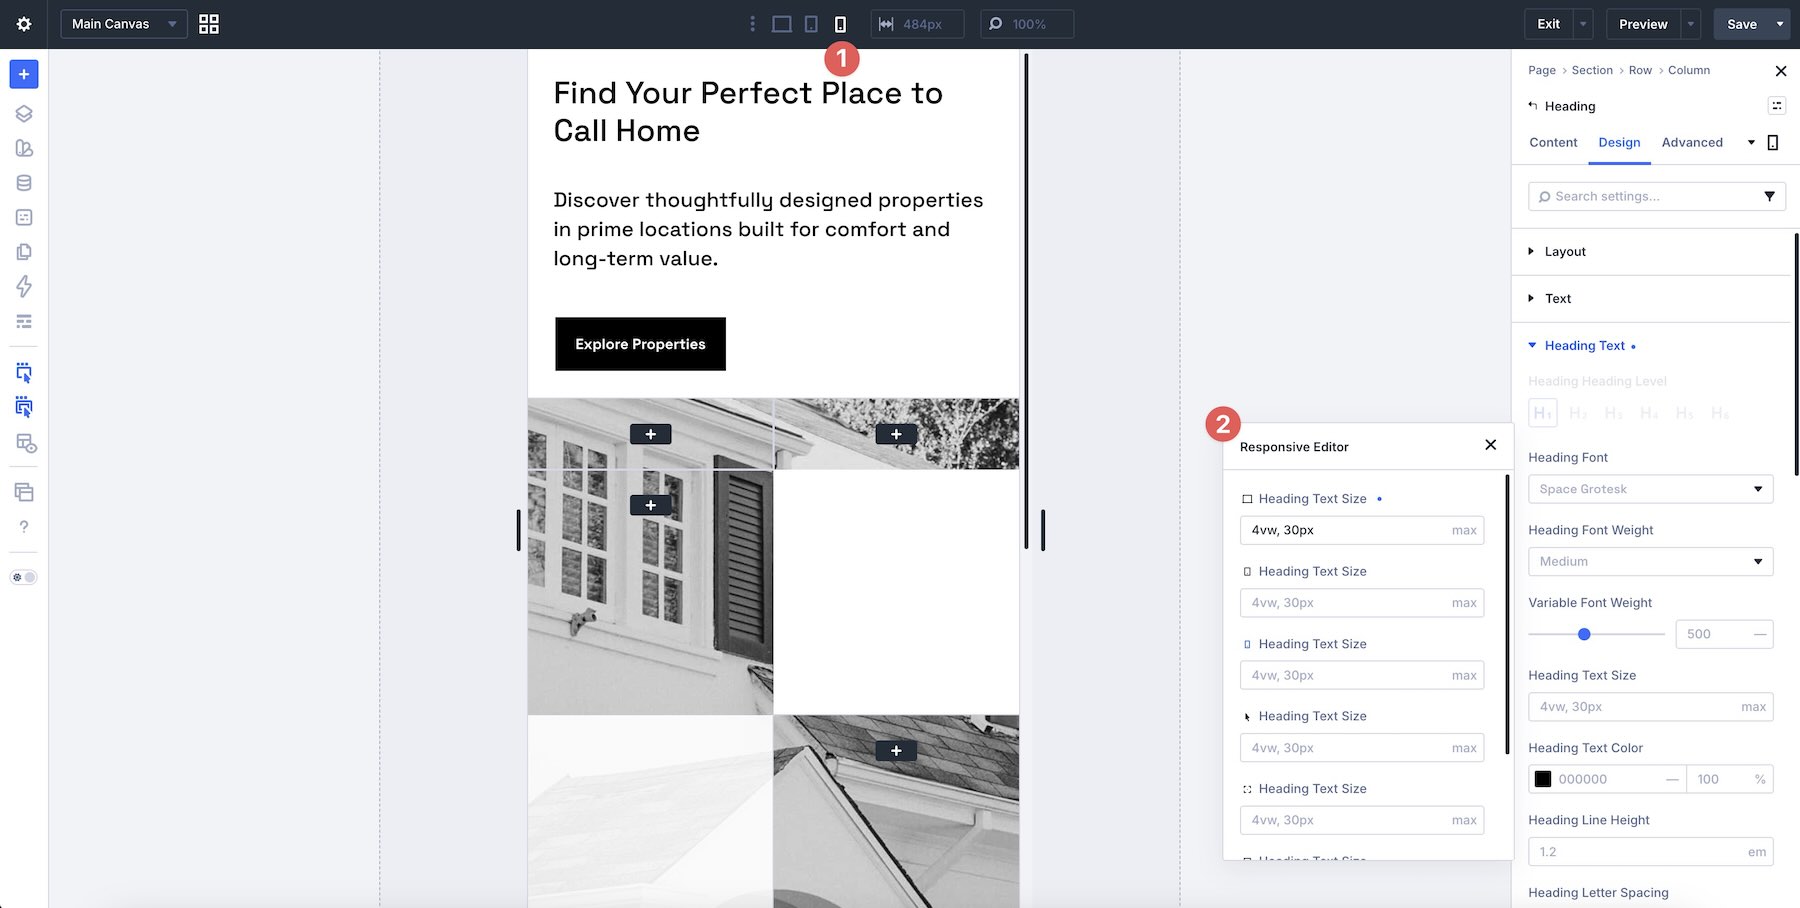1800x908 pixels.
Task: Go to Section in breadcrumb
Action: (x=1592, y=71)
